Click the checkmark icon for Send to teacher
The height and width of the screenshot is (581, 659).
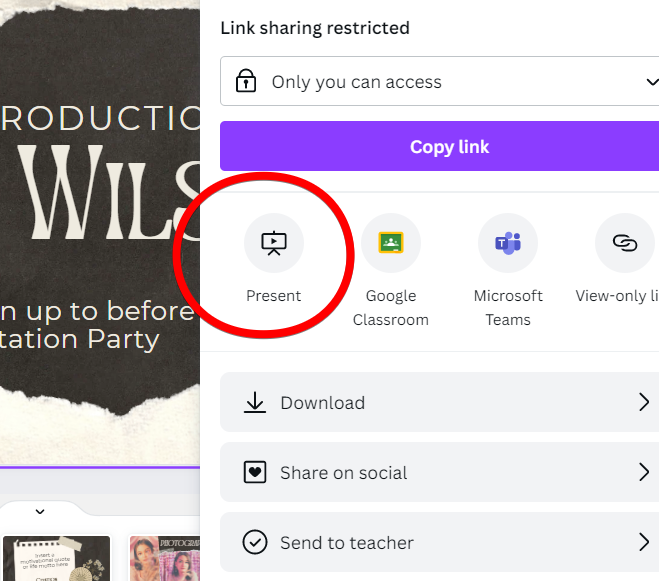click(x=255, y=543)
